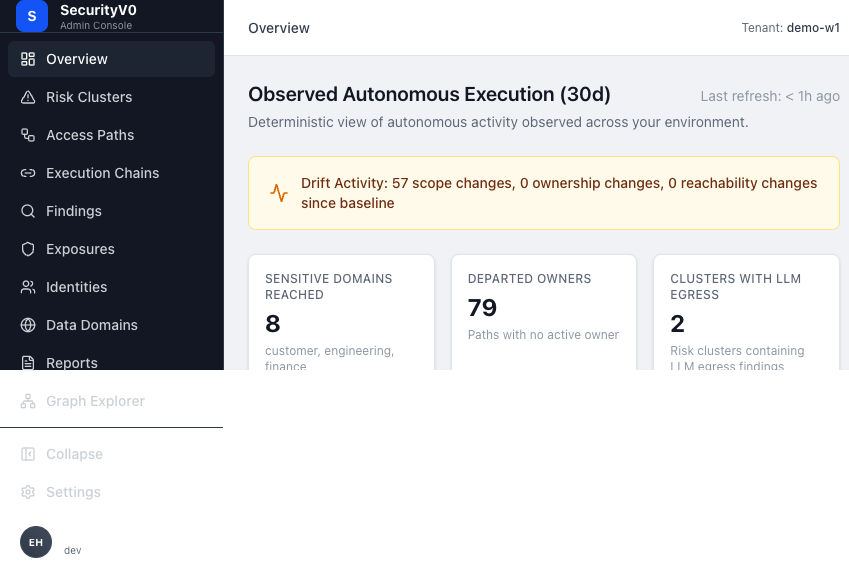Select Findings in the sidebar

click(112, 211)
